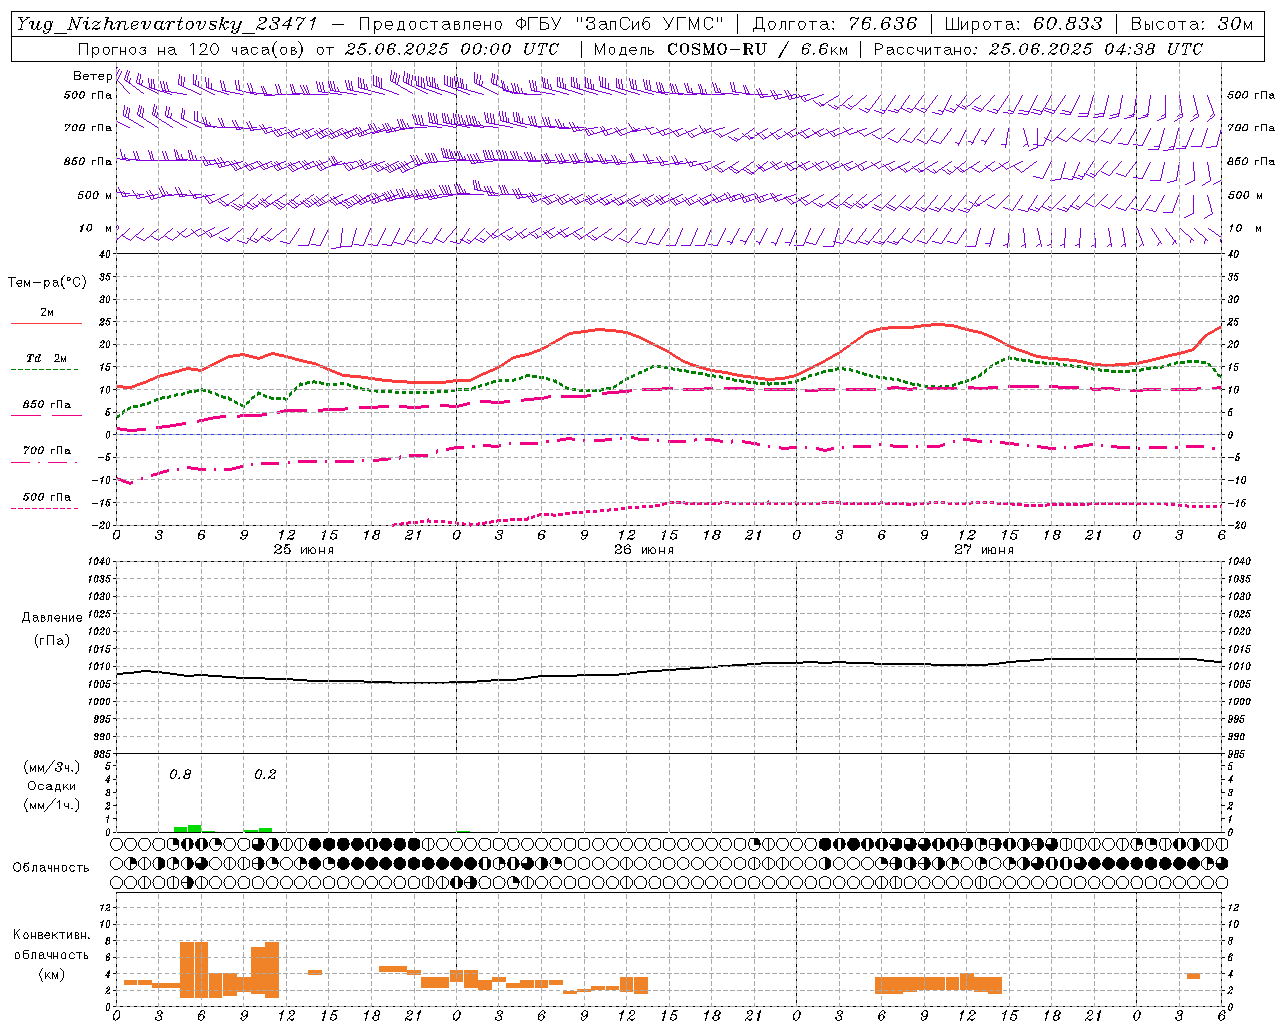Click the Широта: 60.833 value
The image size is (1280, 1024).
click(1023, 24)
